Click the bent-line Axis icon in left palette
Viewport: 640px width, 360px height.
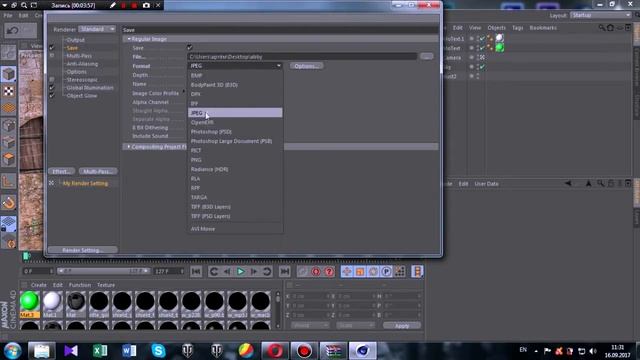click(x=9, y=181)
